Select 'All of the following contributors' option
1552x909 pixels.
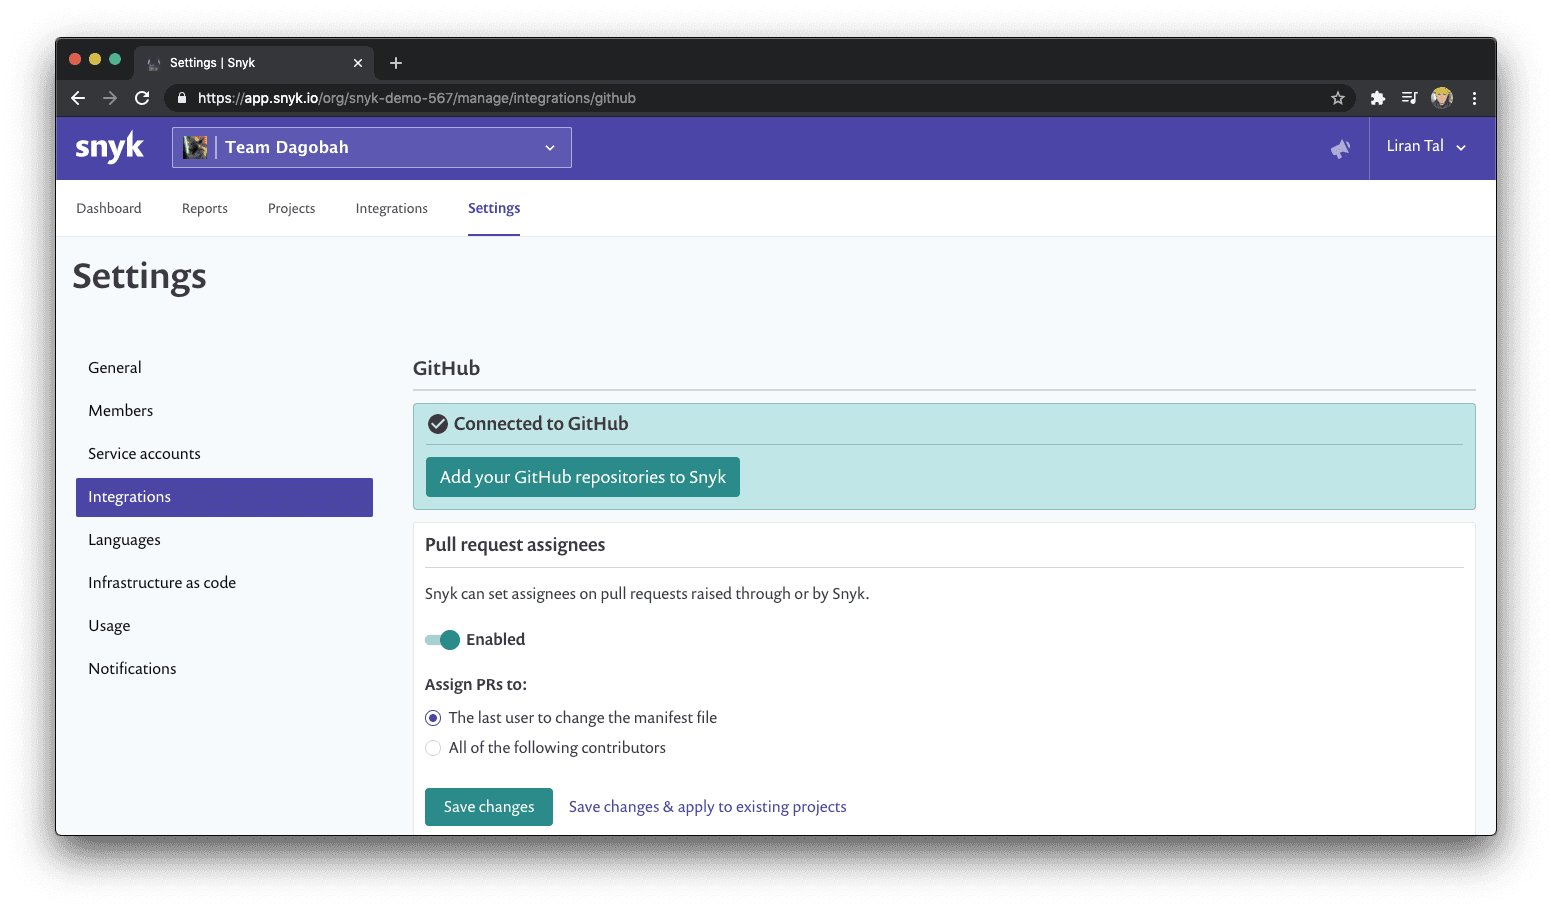point(433,748)
